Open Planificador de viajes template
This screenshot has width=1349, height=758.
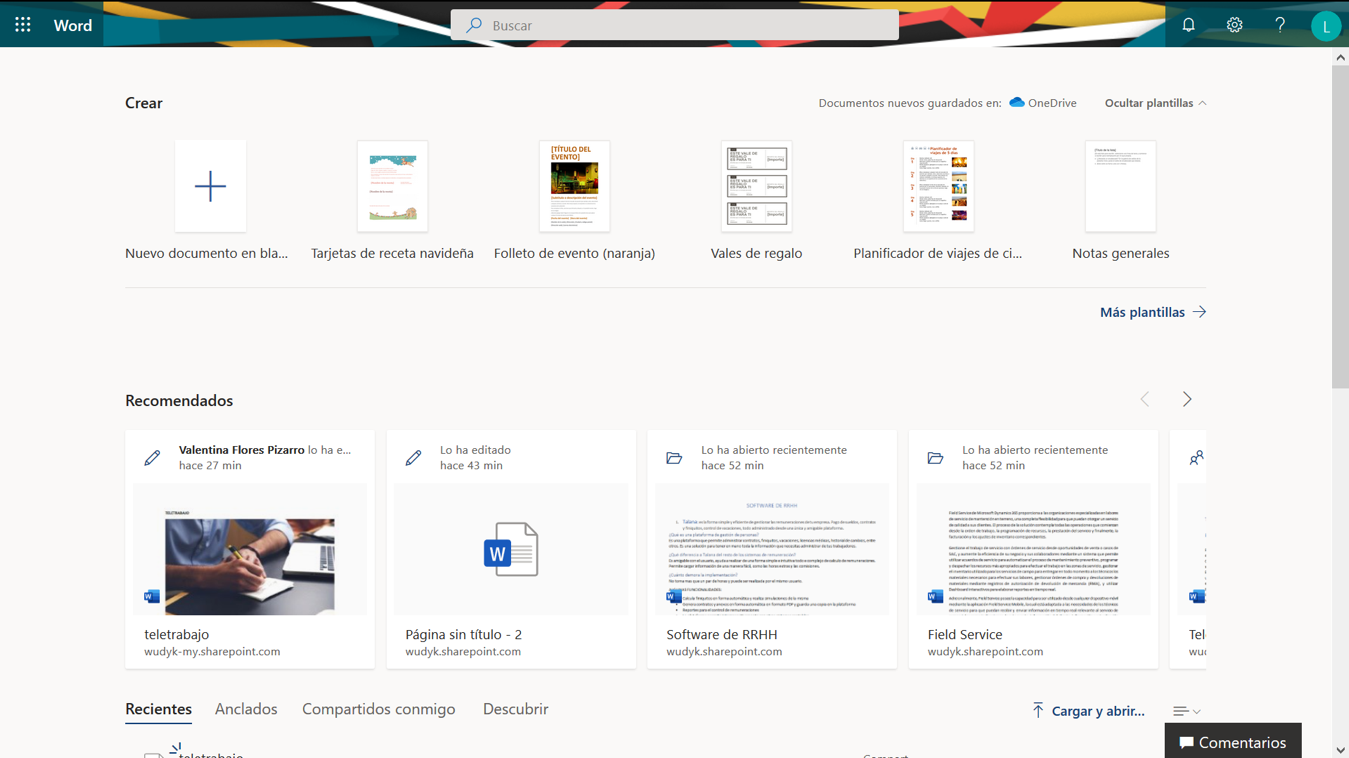coord(938,186)
